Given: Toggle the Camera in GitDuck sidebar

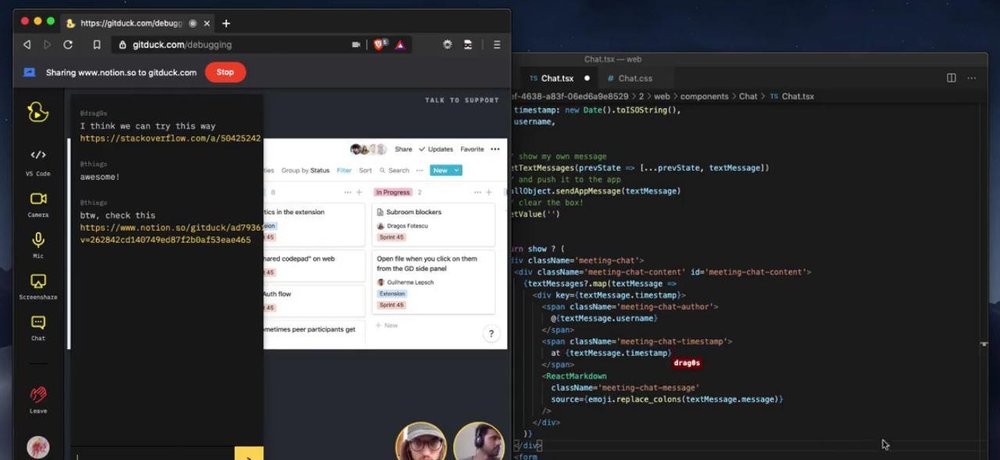Looking at the screenshot, I should (38, 204).
